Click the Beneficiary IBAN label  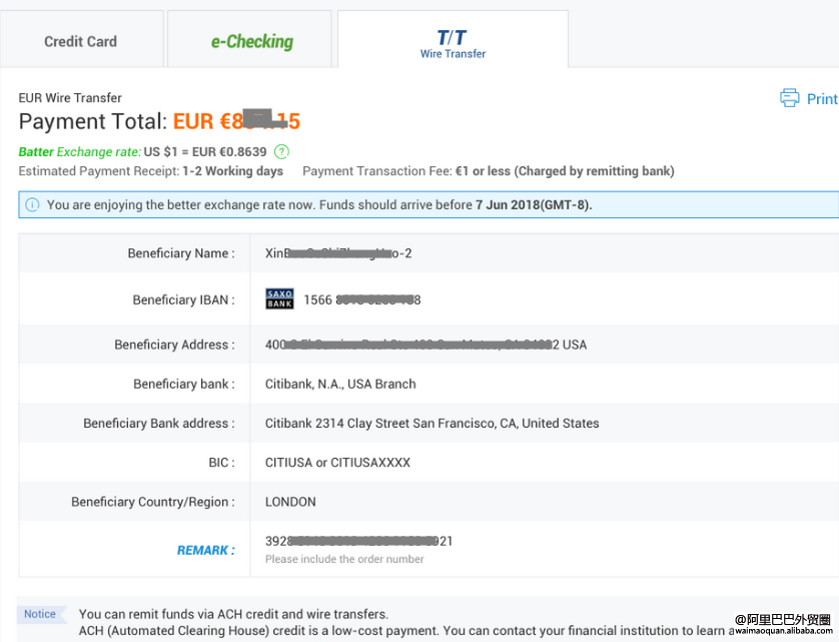pyautogui.click(x=184, y=300)
